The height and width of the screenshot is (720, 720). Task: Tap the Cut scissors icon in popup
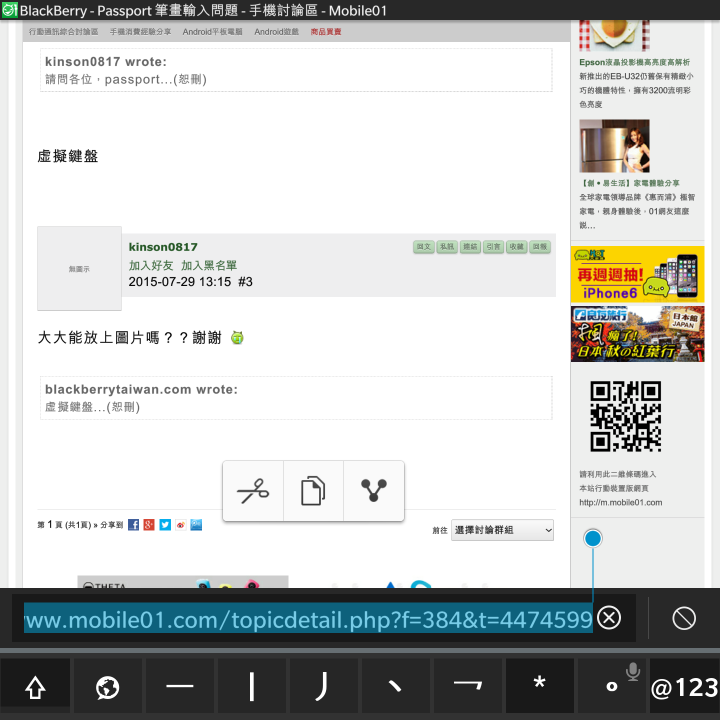click(253, 491)
